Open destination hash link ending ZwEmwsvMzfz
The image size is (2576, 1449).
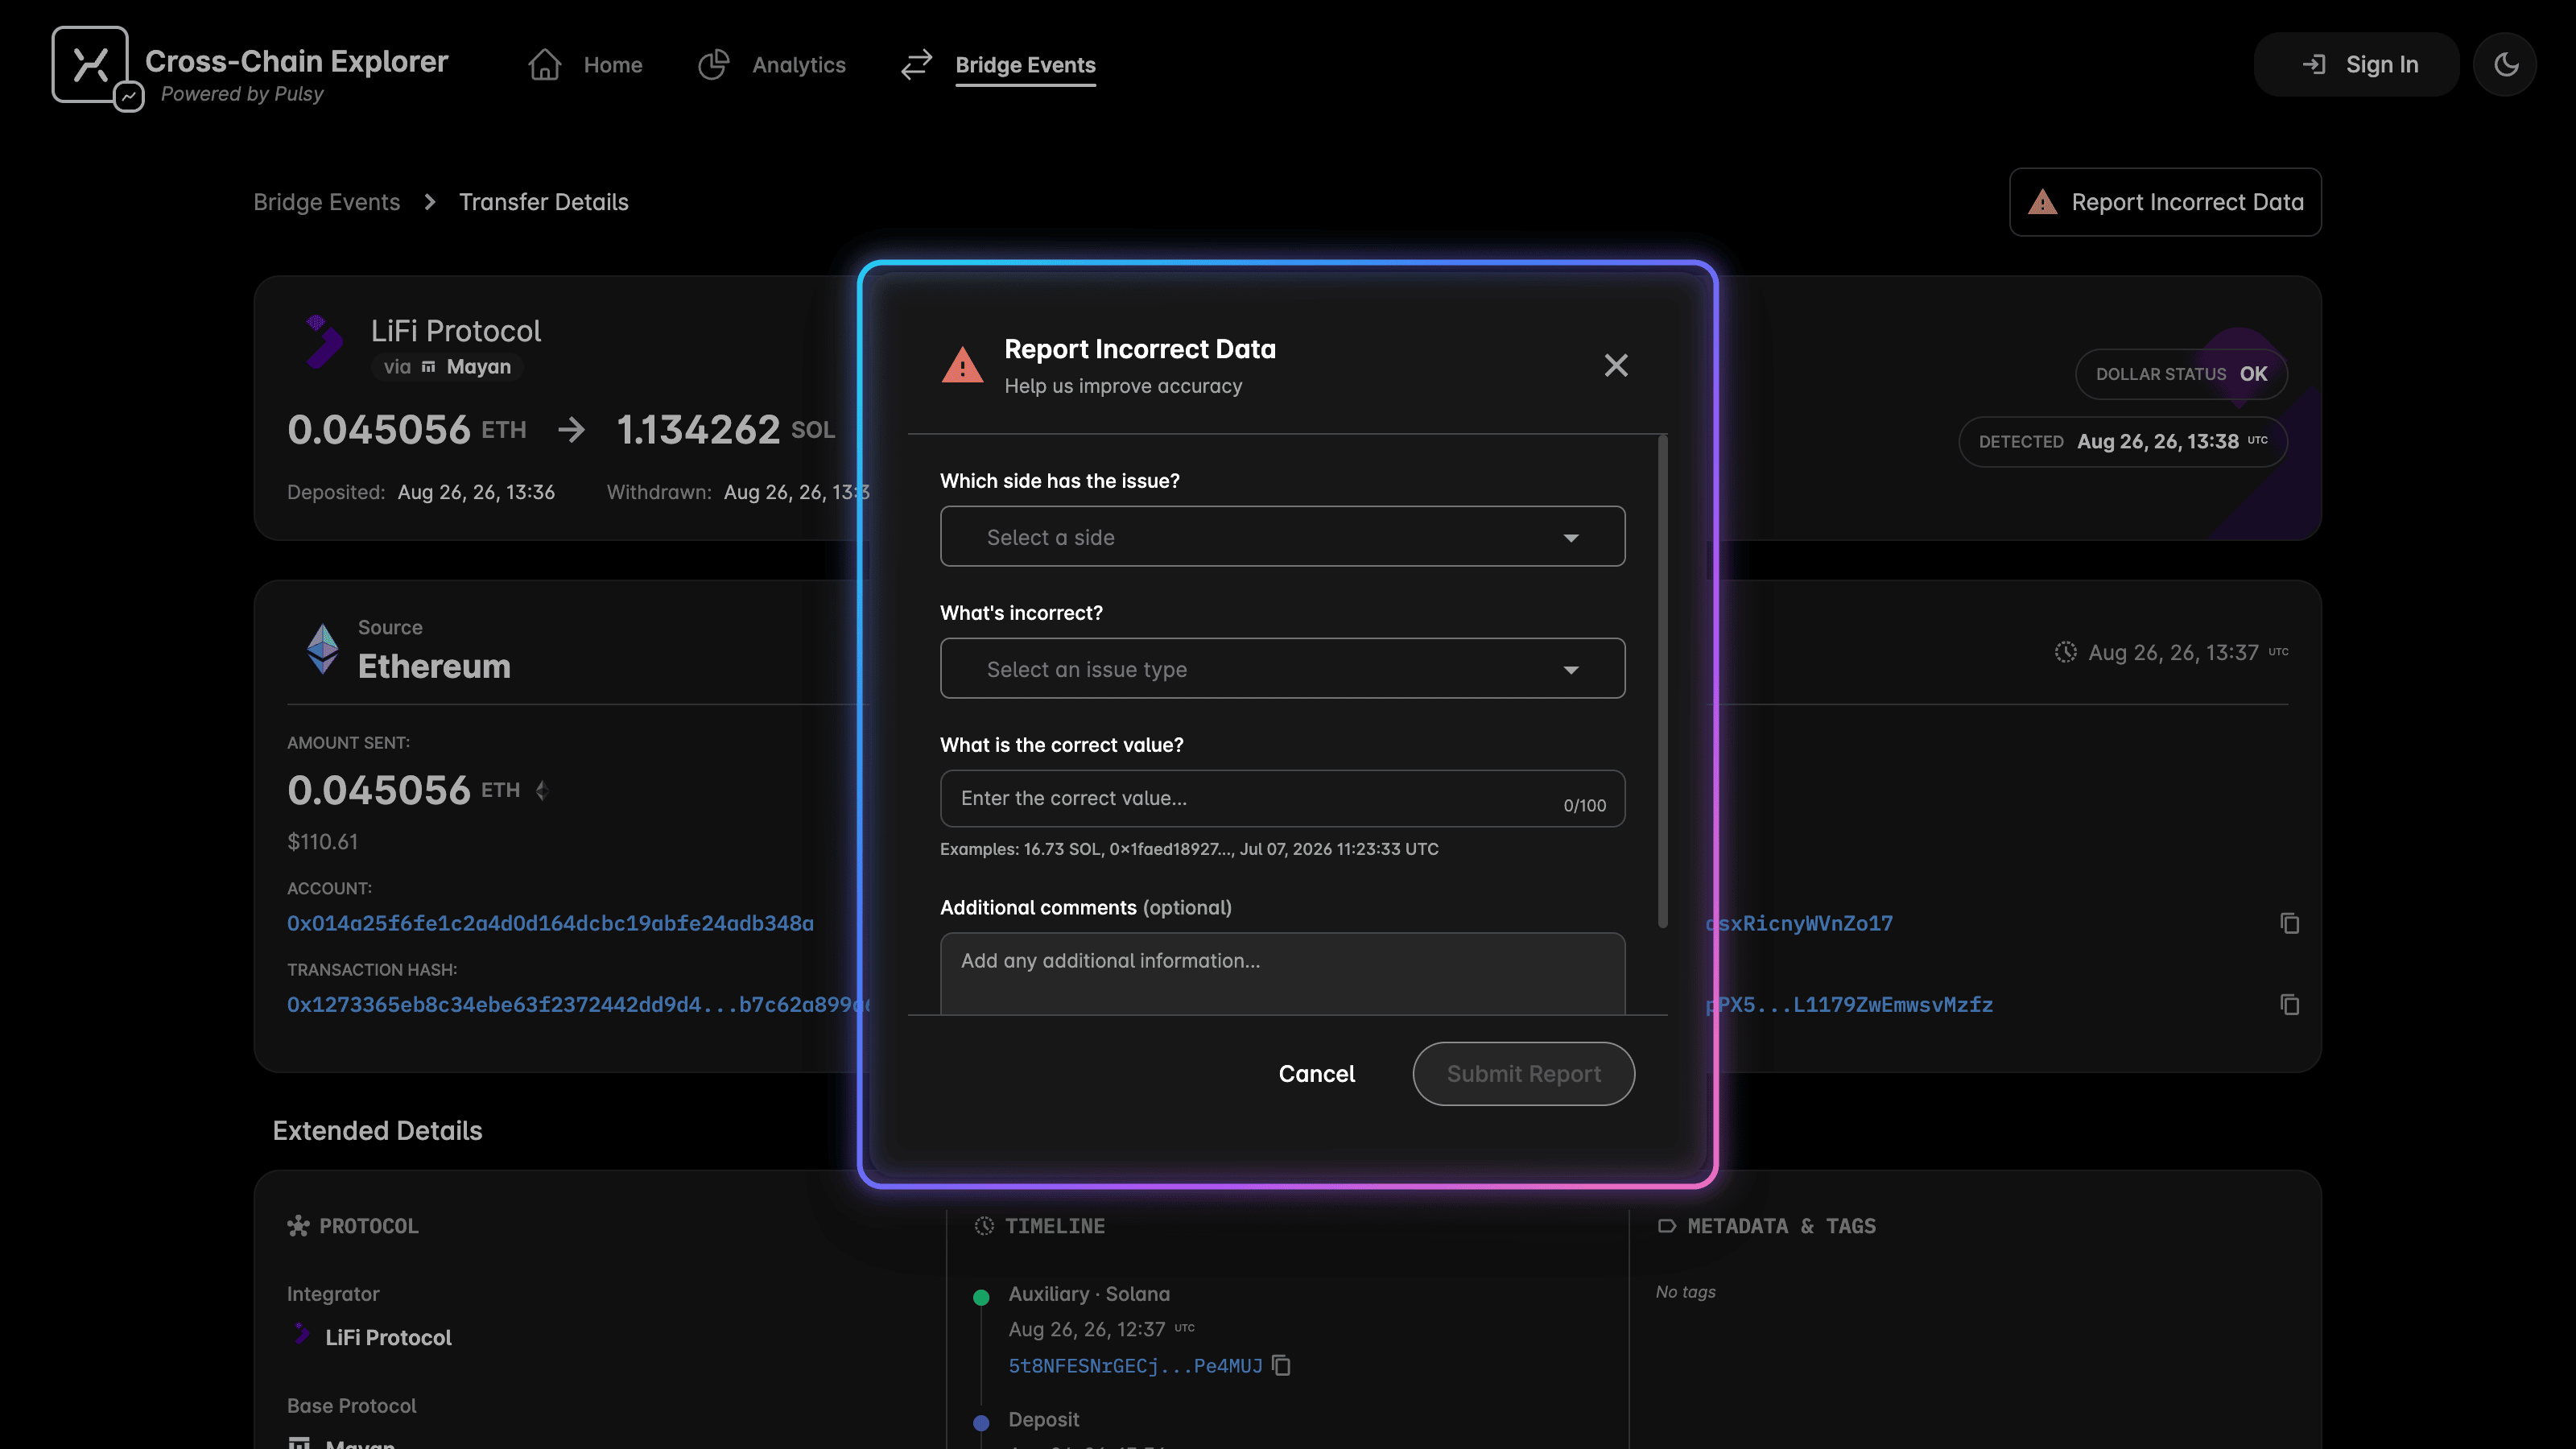click(x=1850, y=1005)
